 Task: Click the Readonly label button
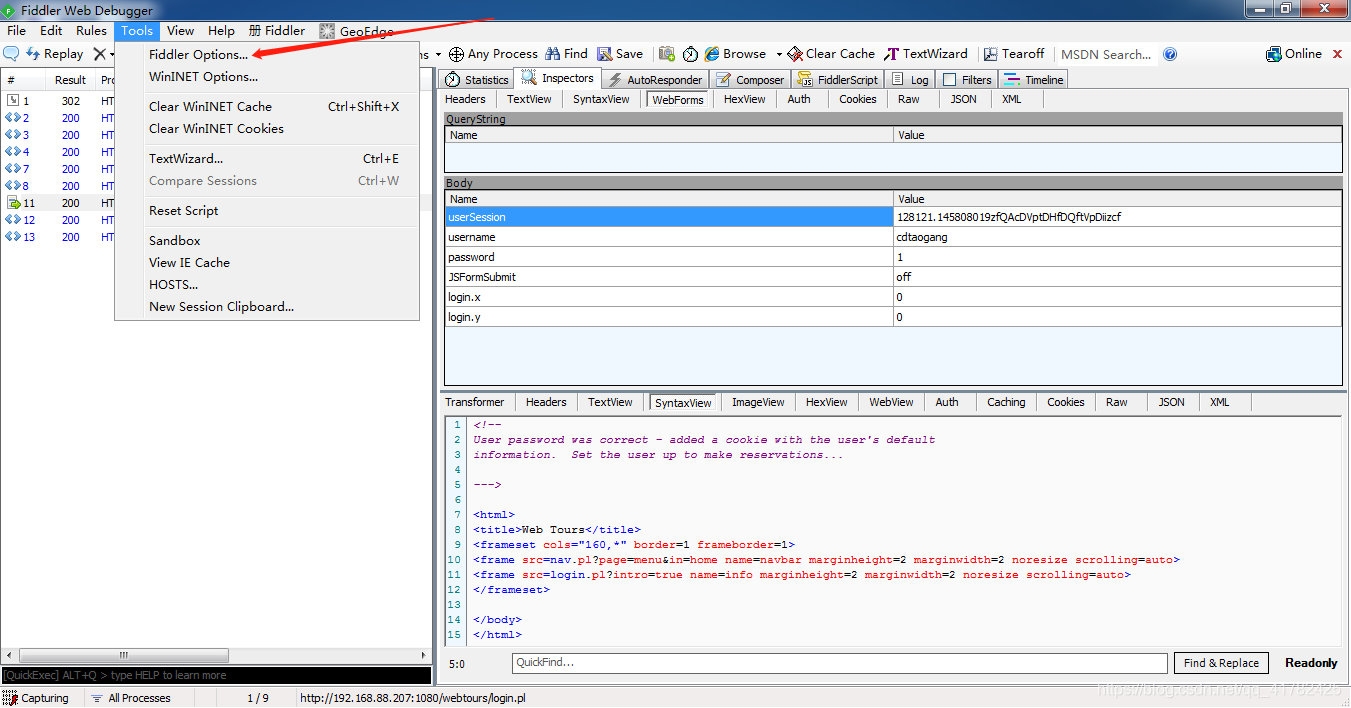1311,663
